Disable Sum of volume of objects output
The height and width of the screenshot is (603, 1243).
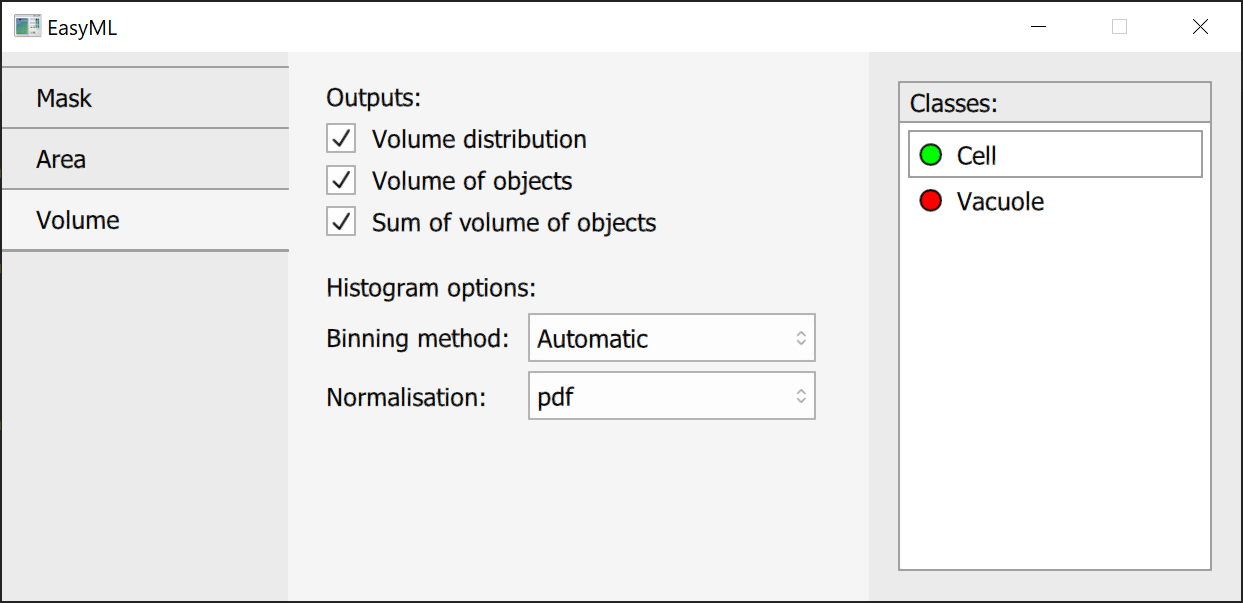click(x=342, y=222)
